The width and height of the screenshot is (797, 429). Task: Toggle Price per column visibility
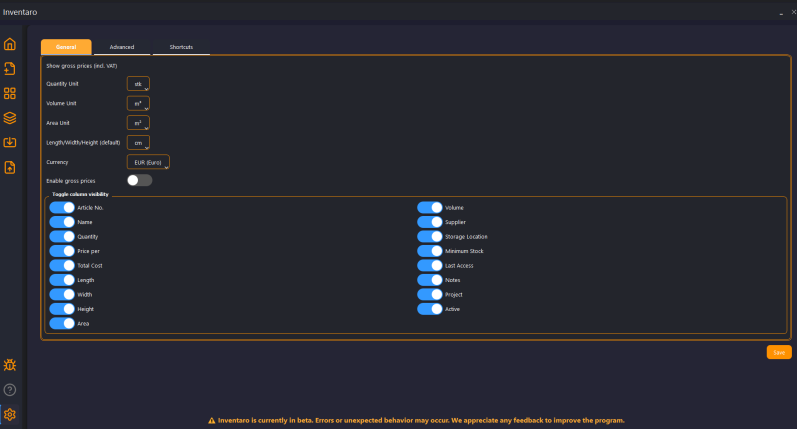coord(62,251)
